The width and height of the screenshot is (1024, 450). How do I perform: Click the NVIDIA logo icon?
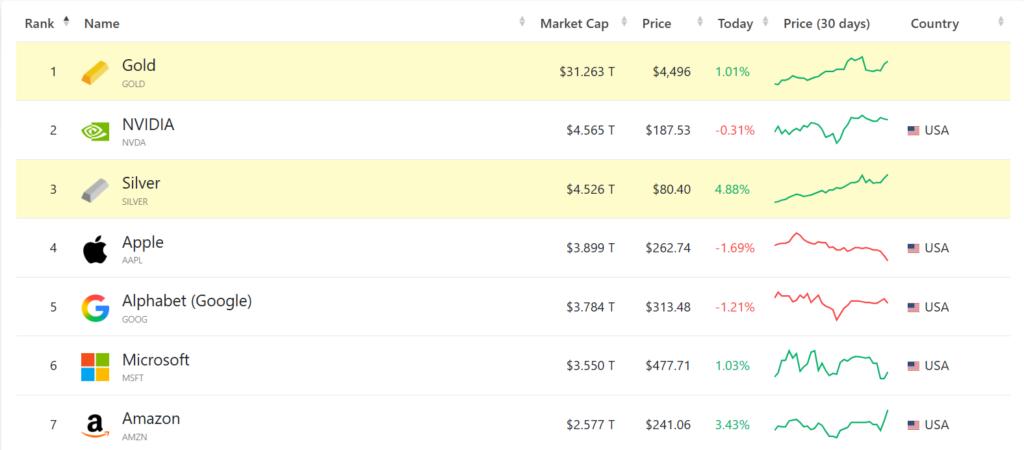[x=95, y=131]
